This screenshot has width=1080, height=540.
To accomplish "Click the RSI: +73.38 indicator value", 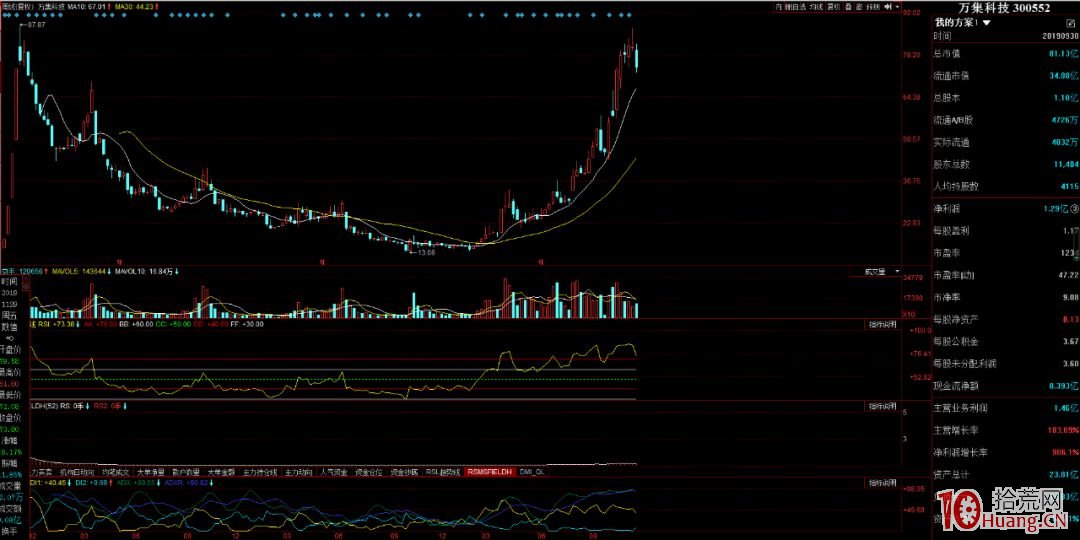I will click(56, 324).
